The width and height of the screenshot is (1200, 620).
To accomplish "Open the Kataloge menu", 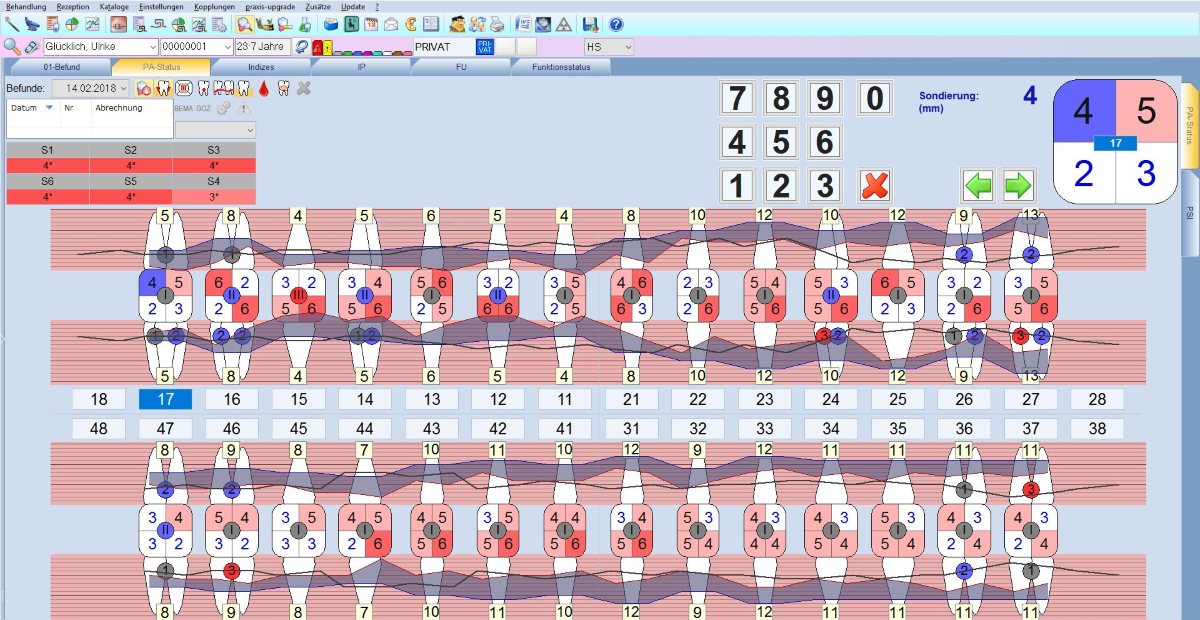I will click(x=114, y=6).
